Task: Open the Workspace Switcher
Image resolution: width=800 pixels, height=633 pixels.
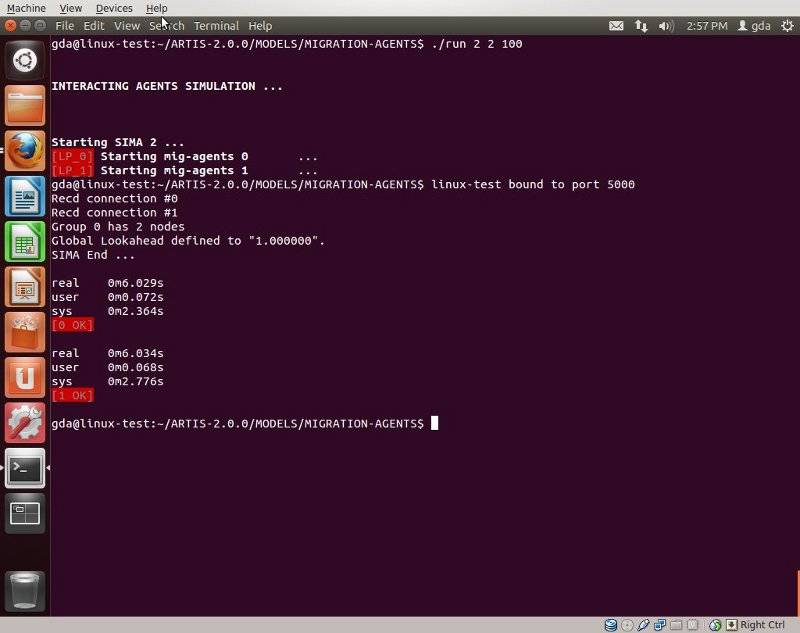Action: (25, 513)
